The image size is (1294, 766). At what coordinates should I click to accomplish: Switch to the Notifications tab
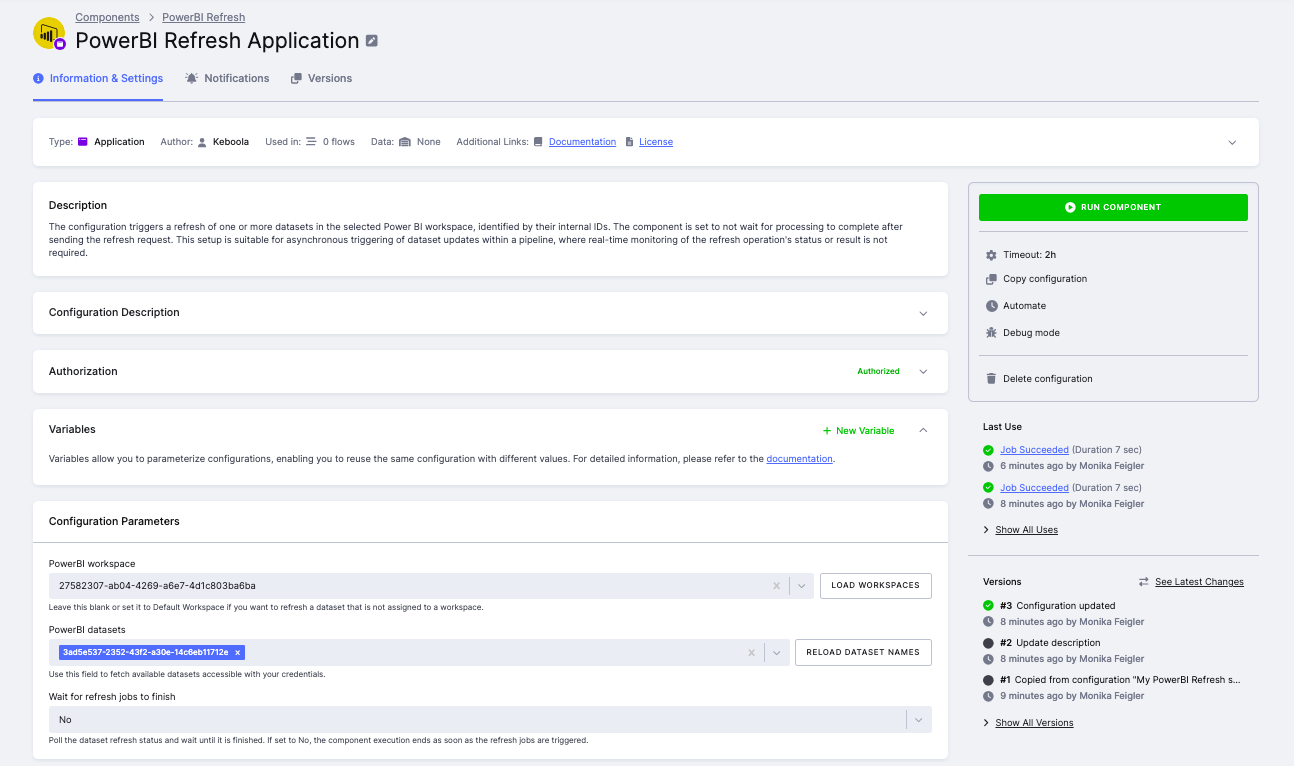pyautogui.click(x=227, y=78)
